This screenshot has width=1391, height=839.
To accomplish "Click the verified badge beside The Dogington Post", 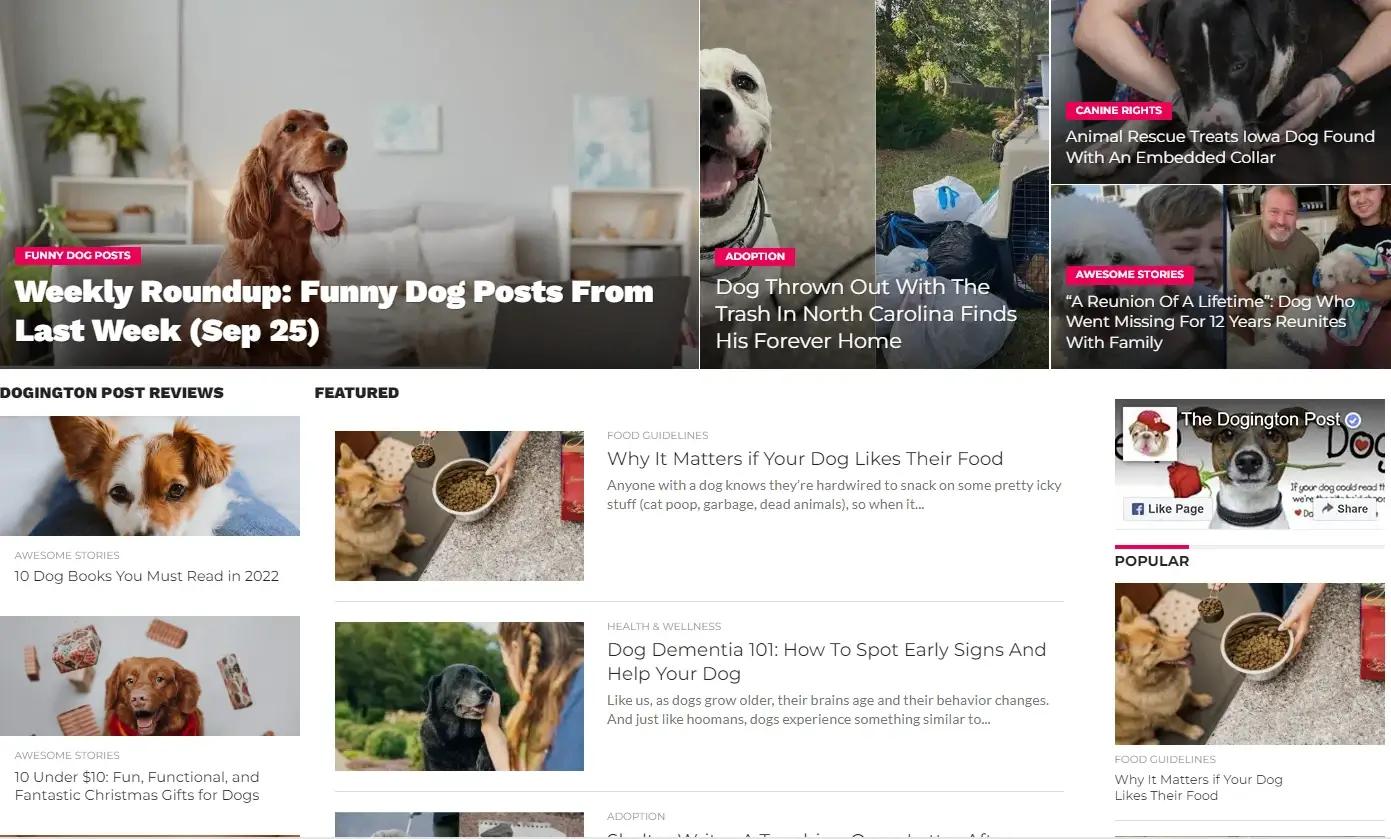I will pos(1353,420).
